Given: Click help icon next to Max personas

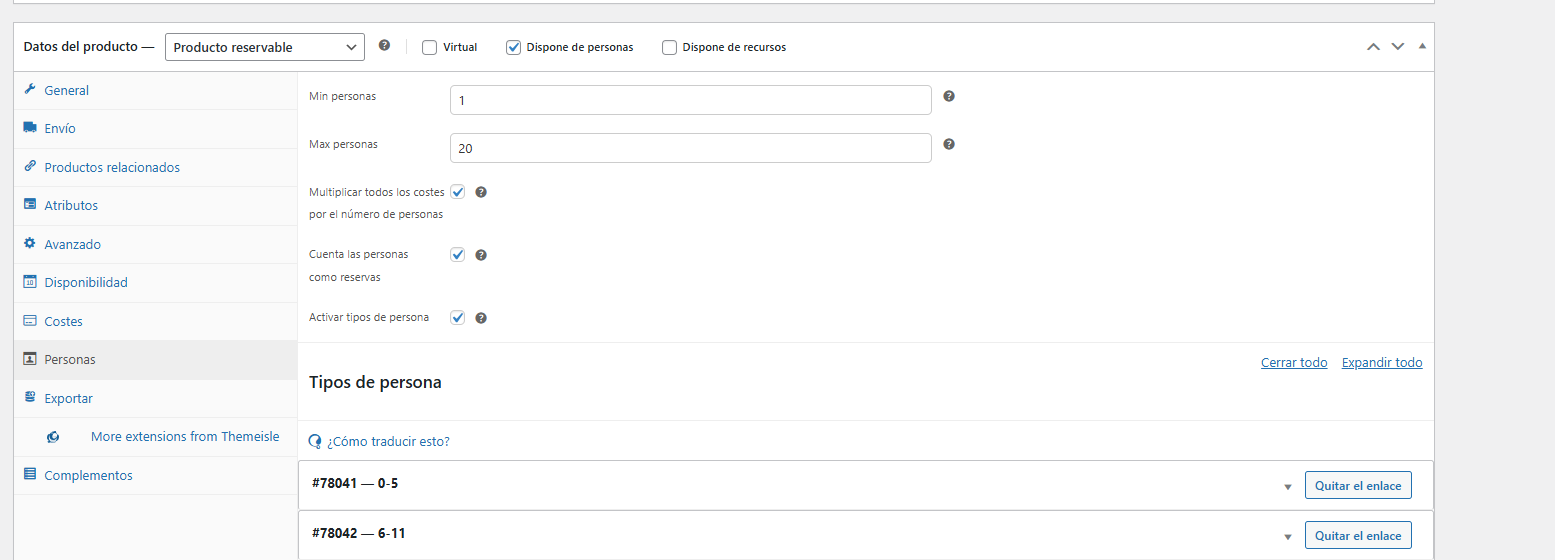Looking at the screenshot, I should pyautogui.click(x=949, y=144).
